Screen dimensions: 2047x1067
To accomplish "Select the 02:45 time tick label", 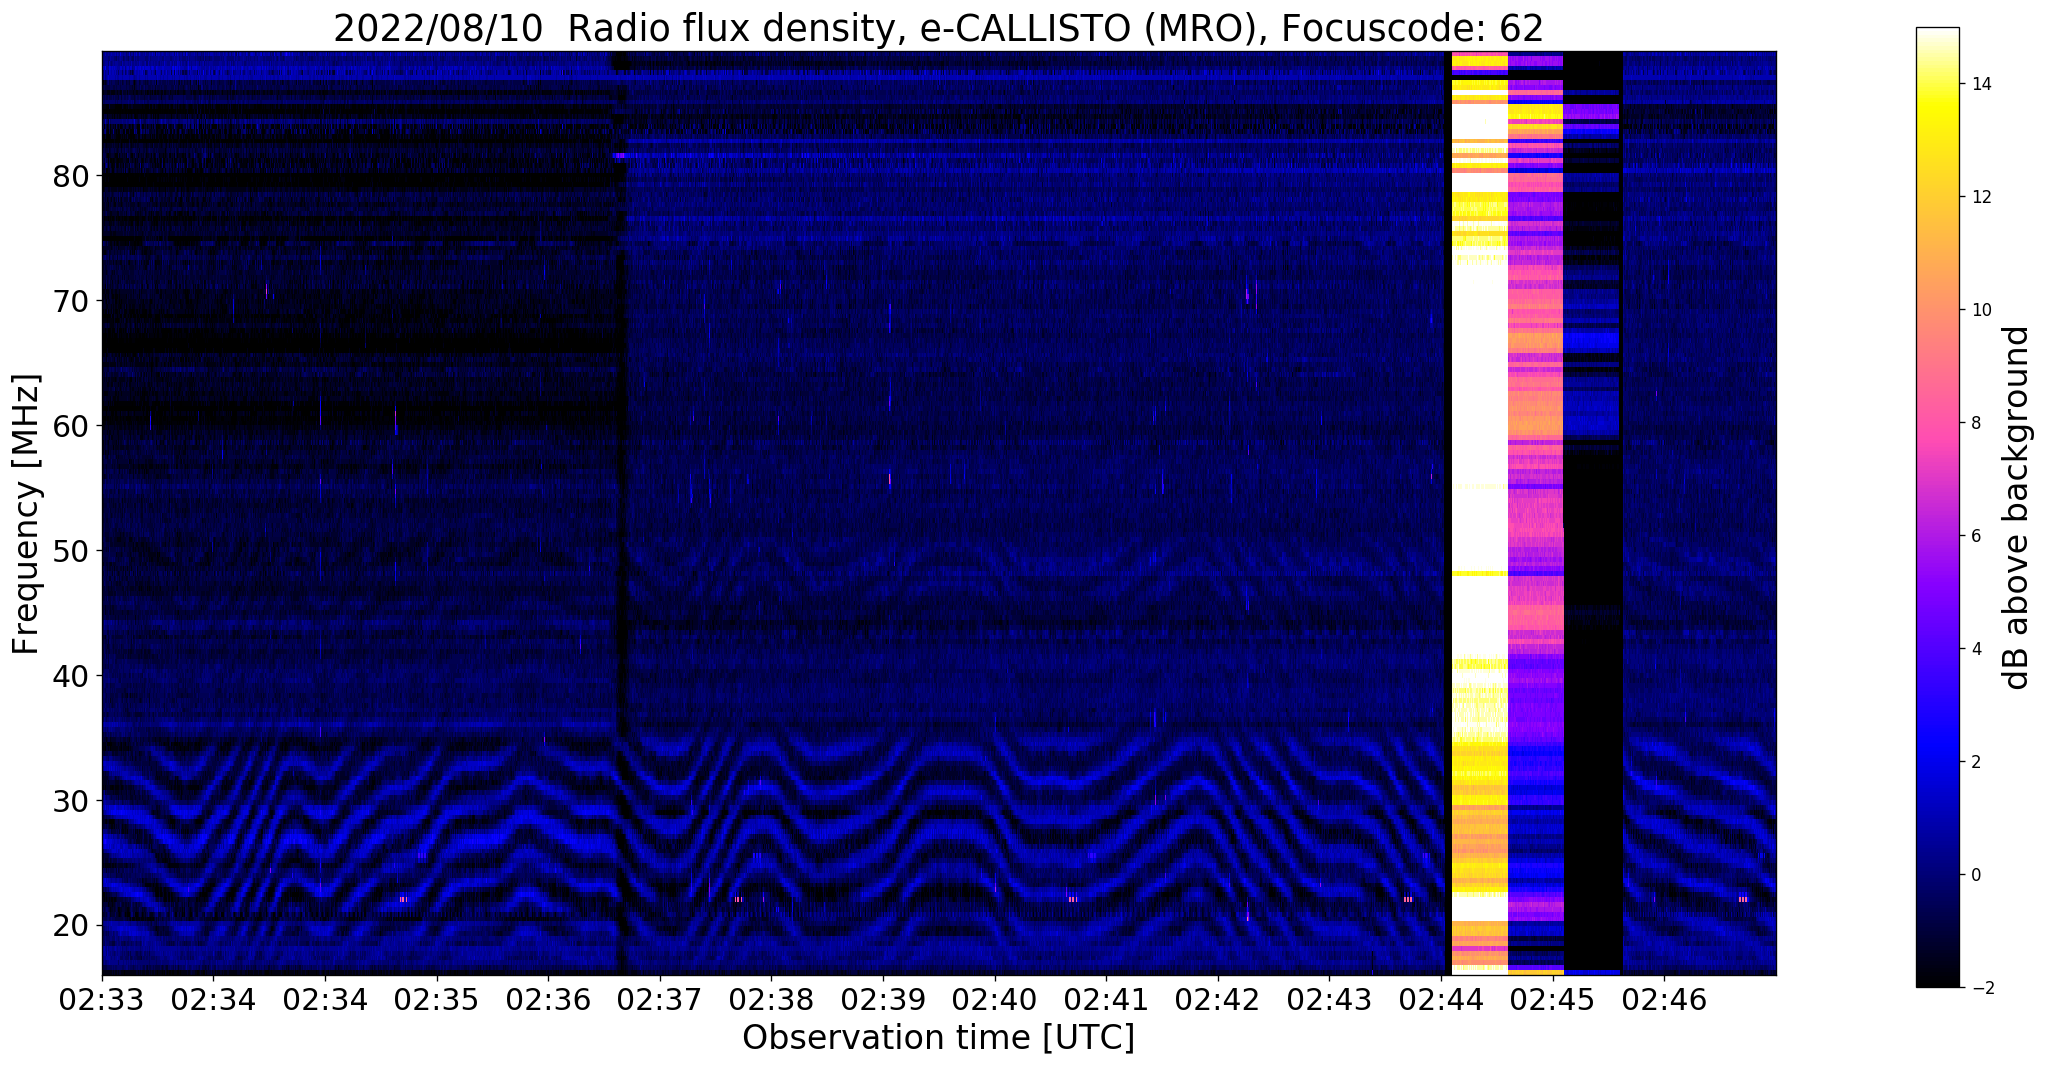I will 1552,999.
